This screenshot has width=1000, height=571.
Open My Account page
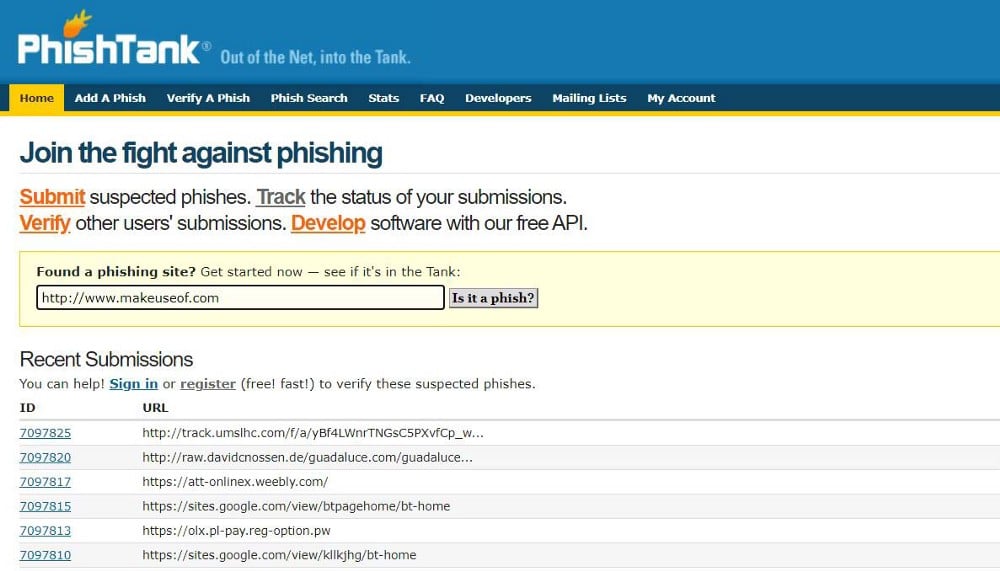(681, 98)
